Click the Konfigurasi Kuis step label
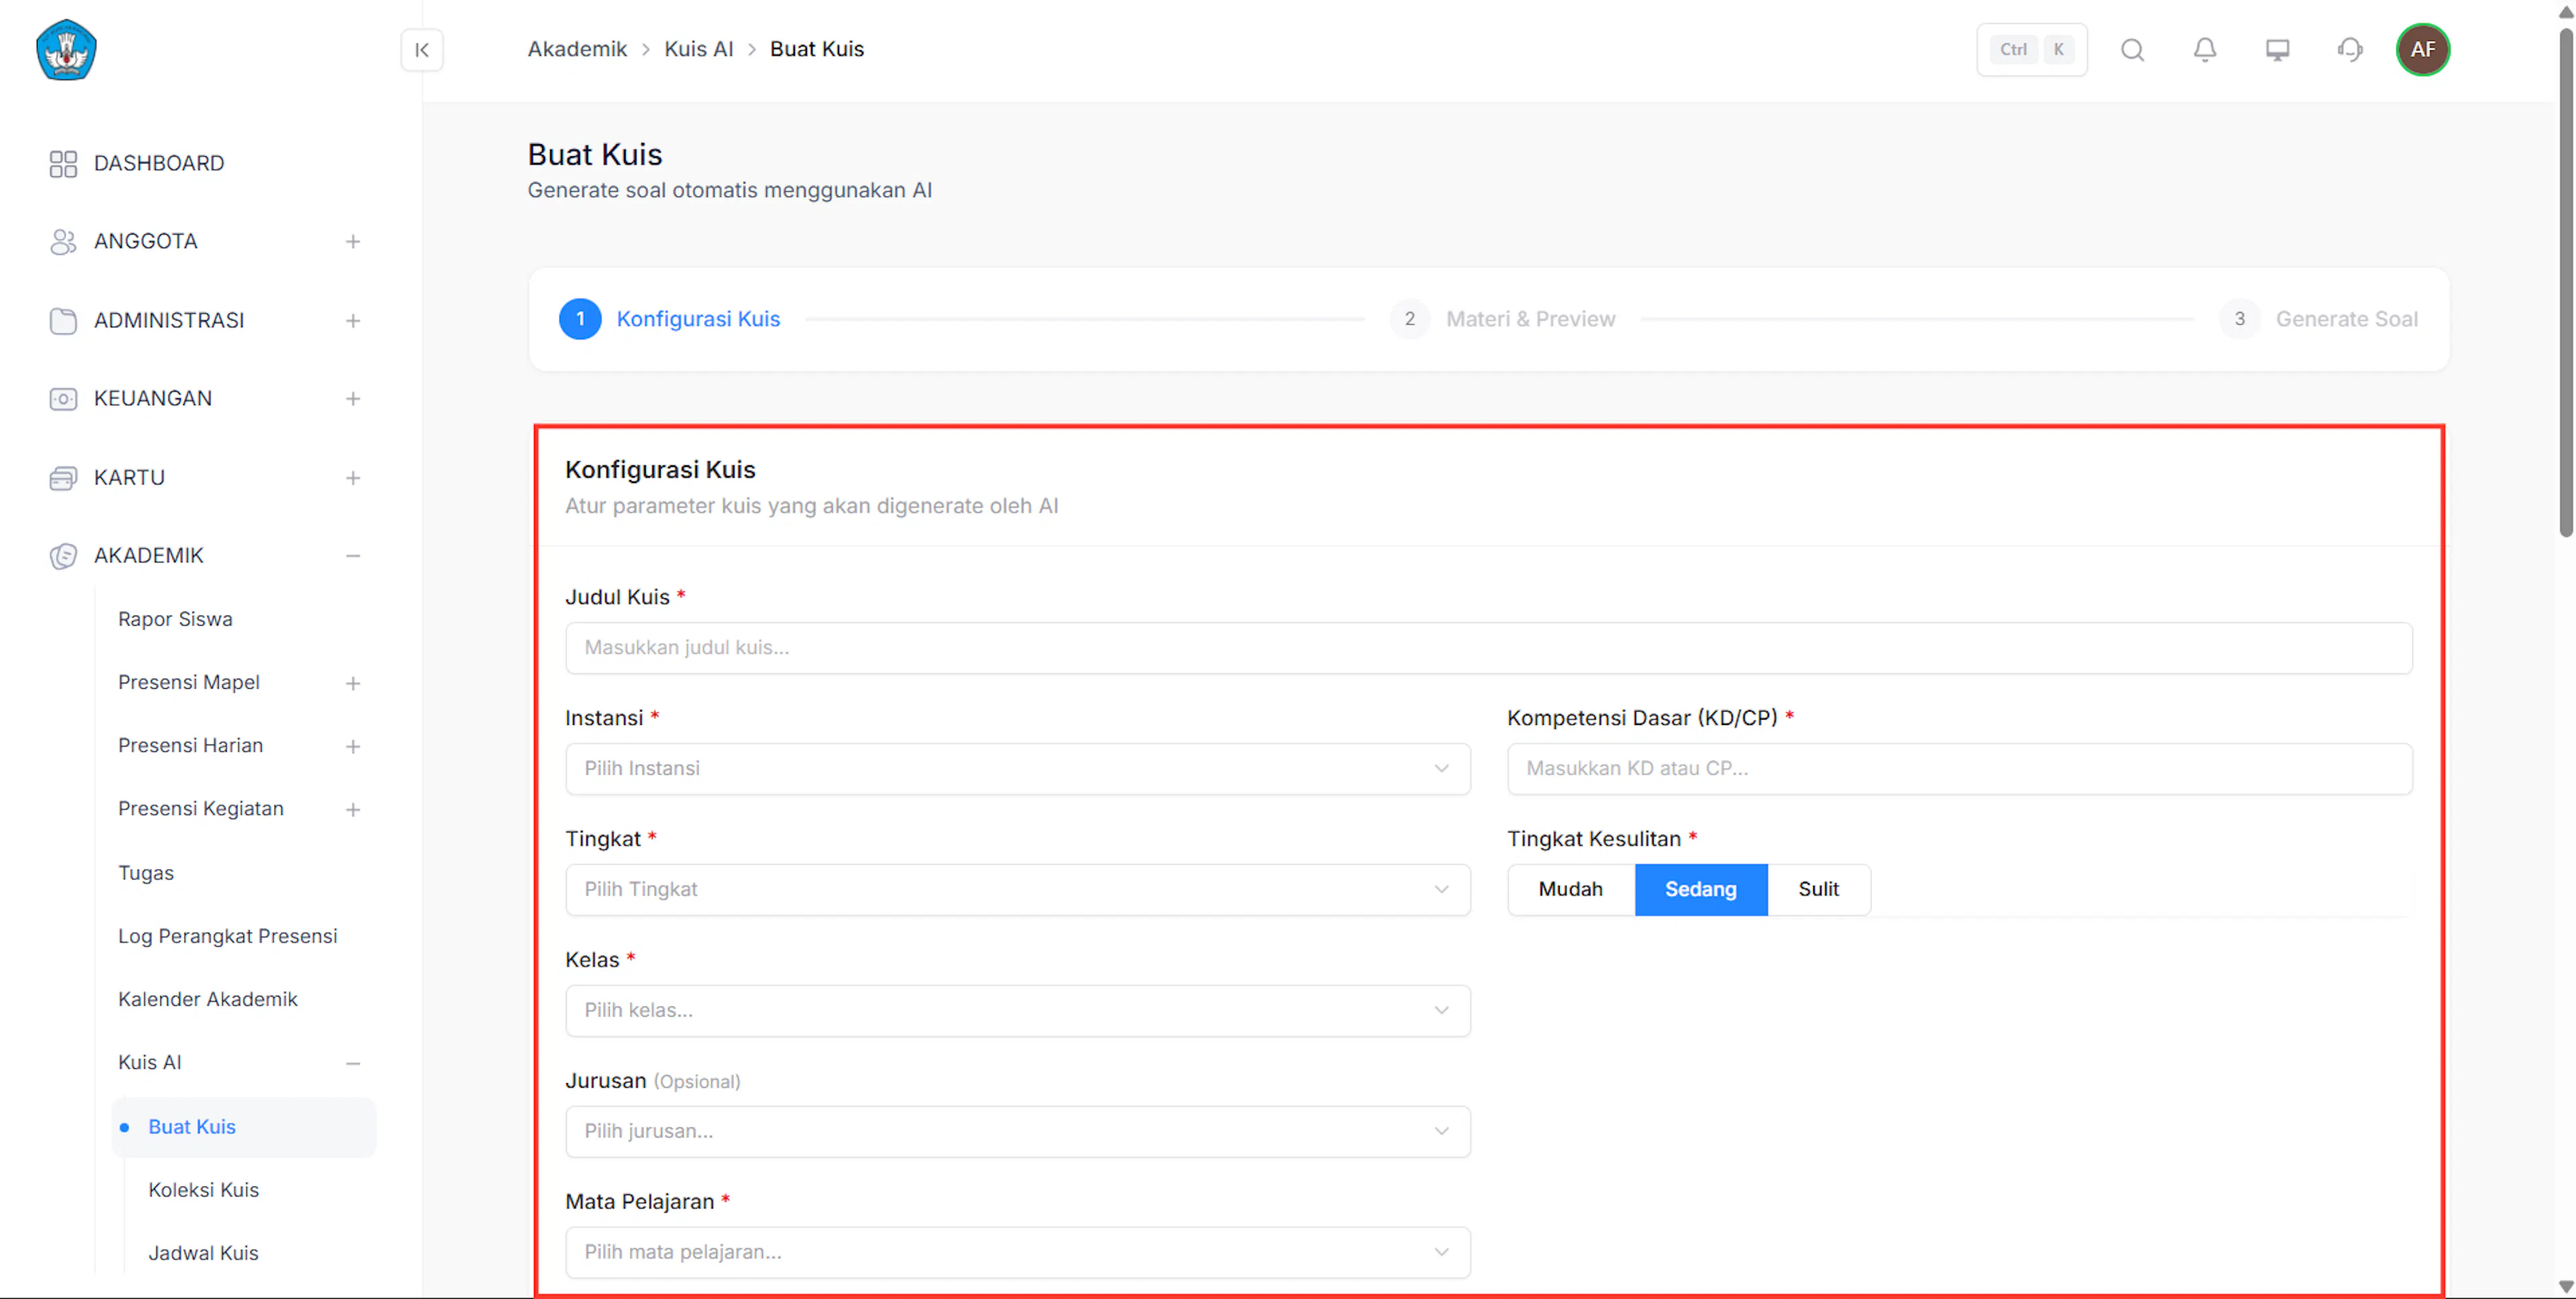This screenshot has height=1299, width=2576. tap(698, 319)
